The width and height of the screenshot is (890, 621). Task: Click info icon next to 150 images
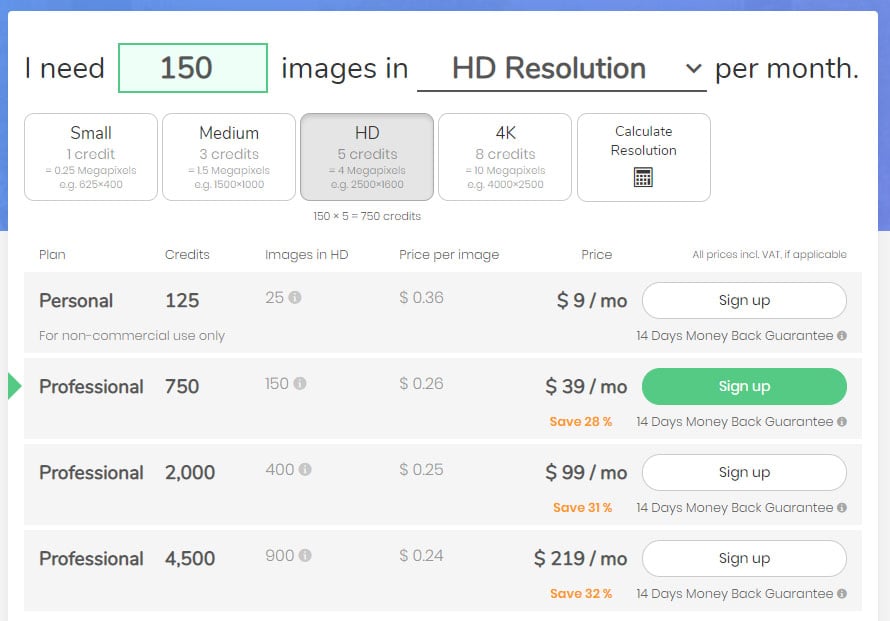[300, 384]
